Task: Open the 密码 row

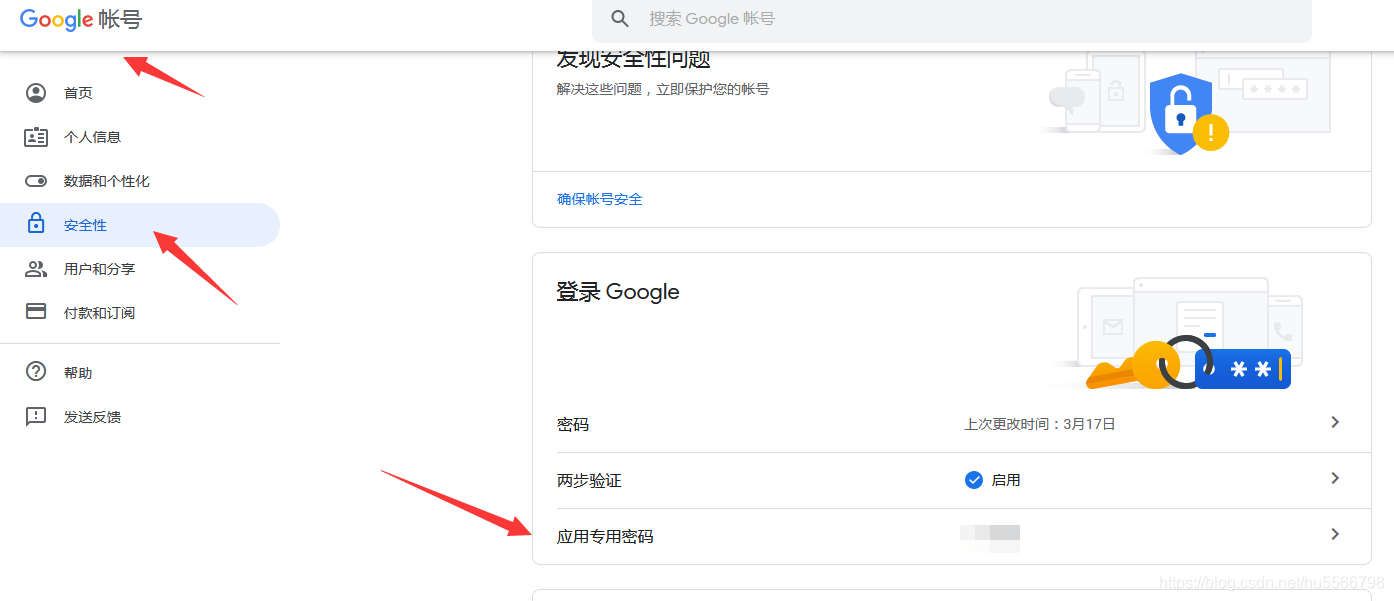Action: pos(951,424)
